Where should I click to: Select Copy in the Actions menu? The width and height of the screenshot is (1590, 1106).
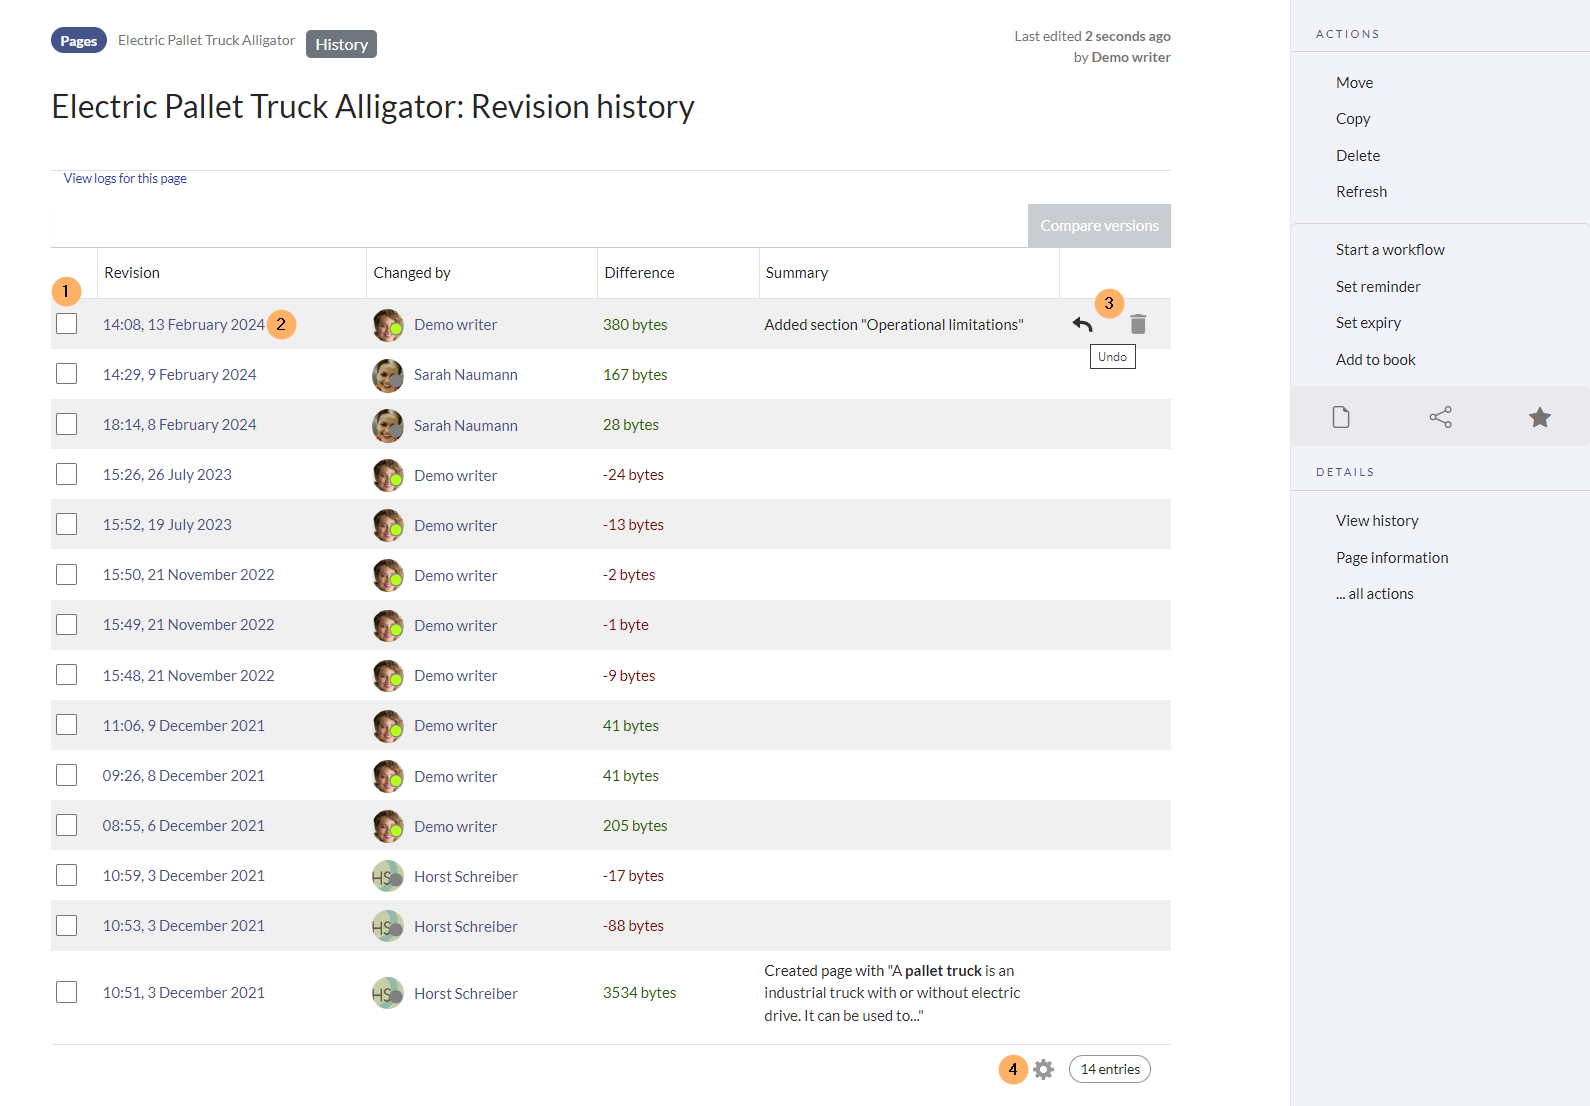(1353, 118)
